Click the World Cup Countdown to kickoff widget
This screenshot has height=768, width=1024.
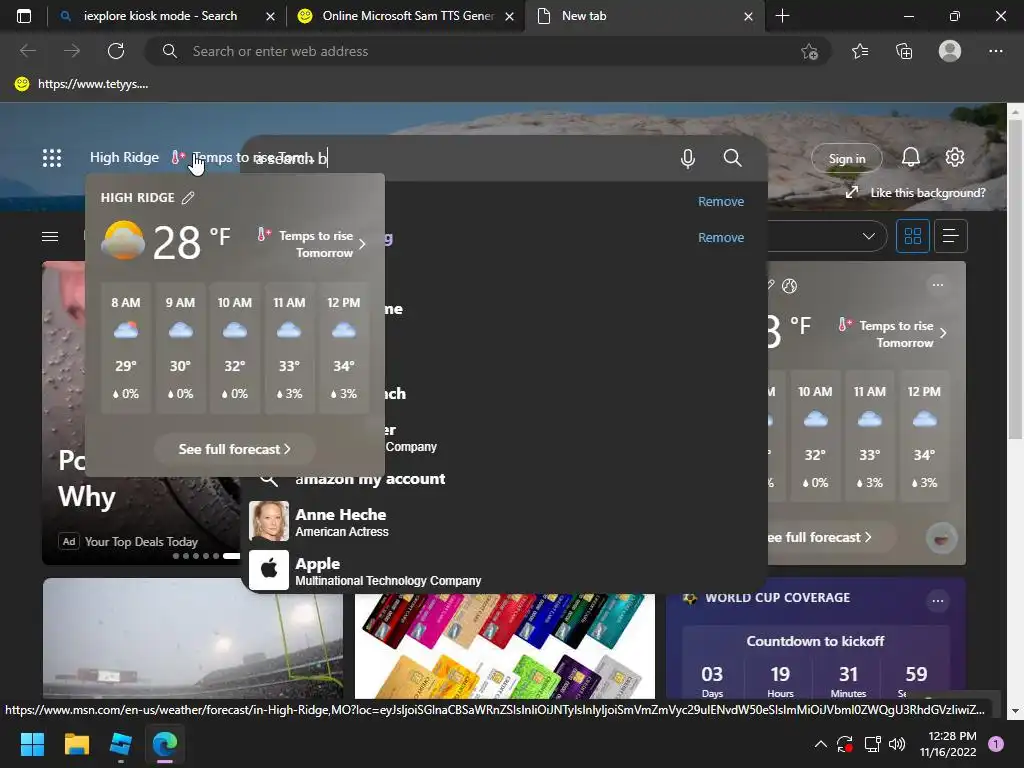[816, 662]
